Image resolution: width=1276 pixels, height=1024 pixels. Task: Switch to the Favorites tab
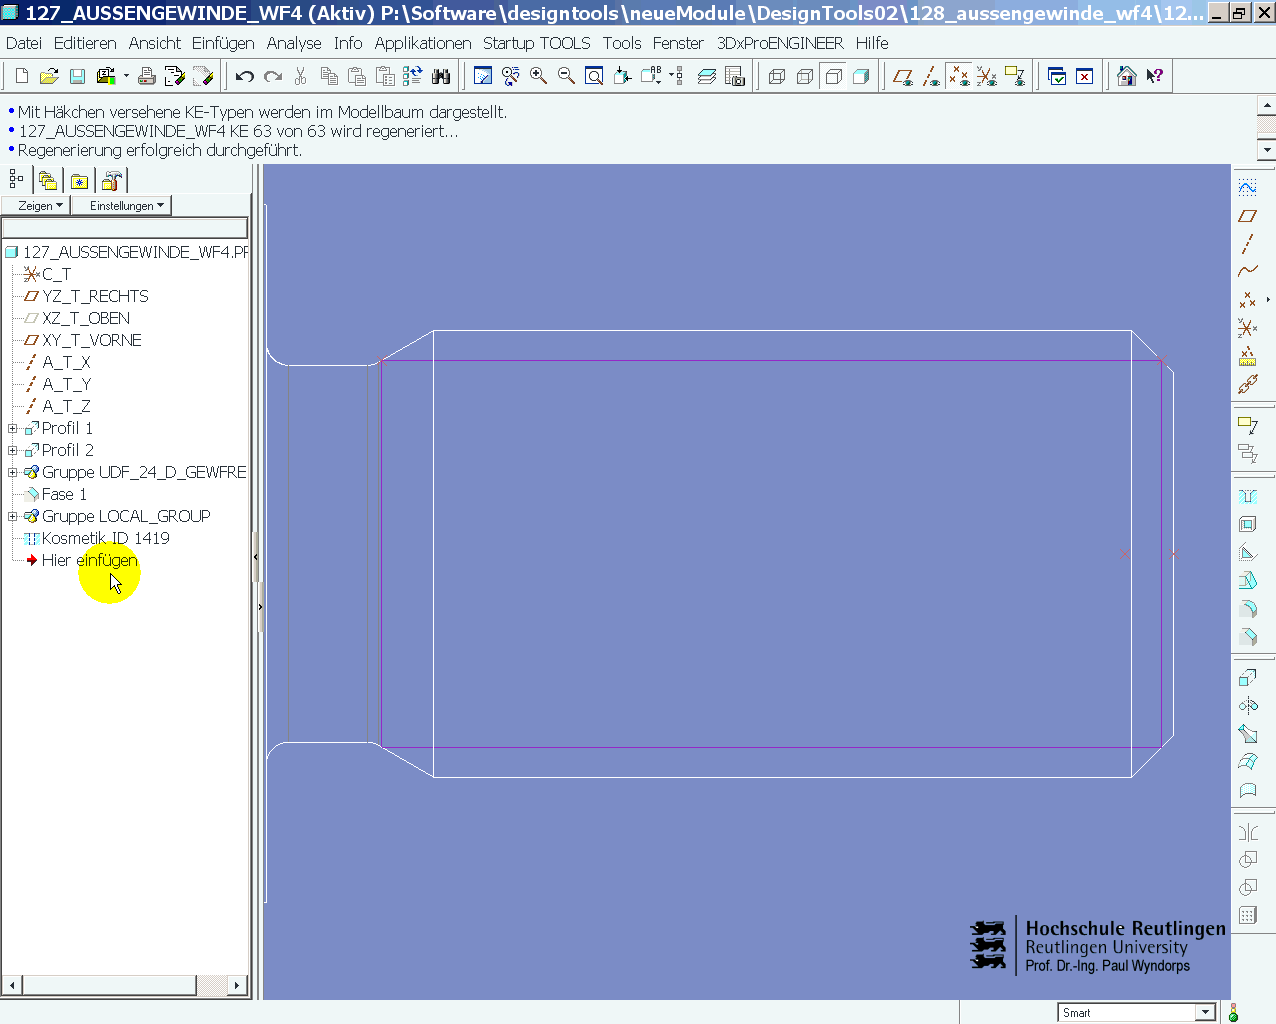point(79,181)
